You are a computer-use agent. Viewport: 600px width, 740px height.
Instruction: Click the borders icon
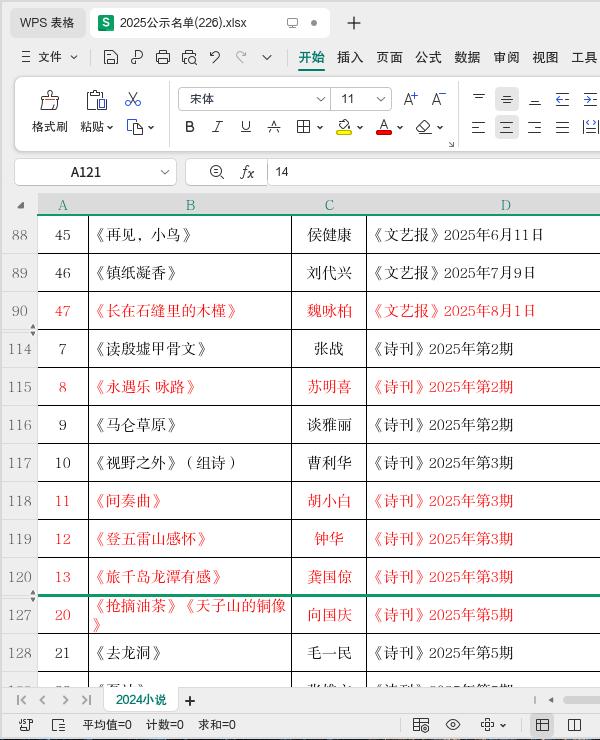point(304,127)
